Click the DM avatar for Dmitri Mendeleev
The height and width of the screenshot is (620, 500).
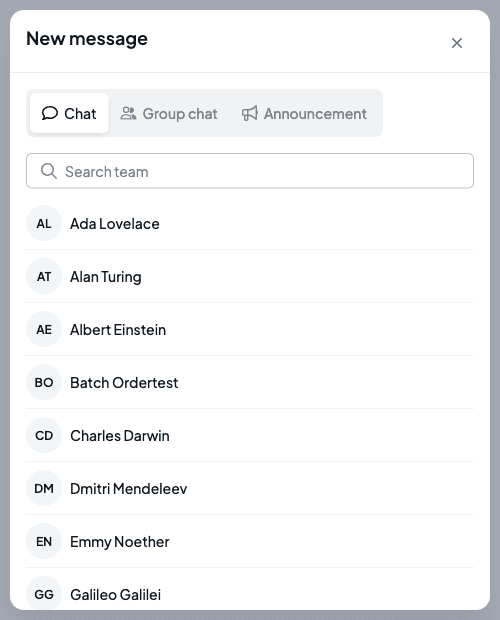pos(44,488)
